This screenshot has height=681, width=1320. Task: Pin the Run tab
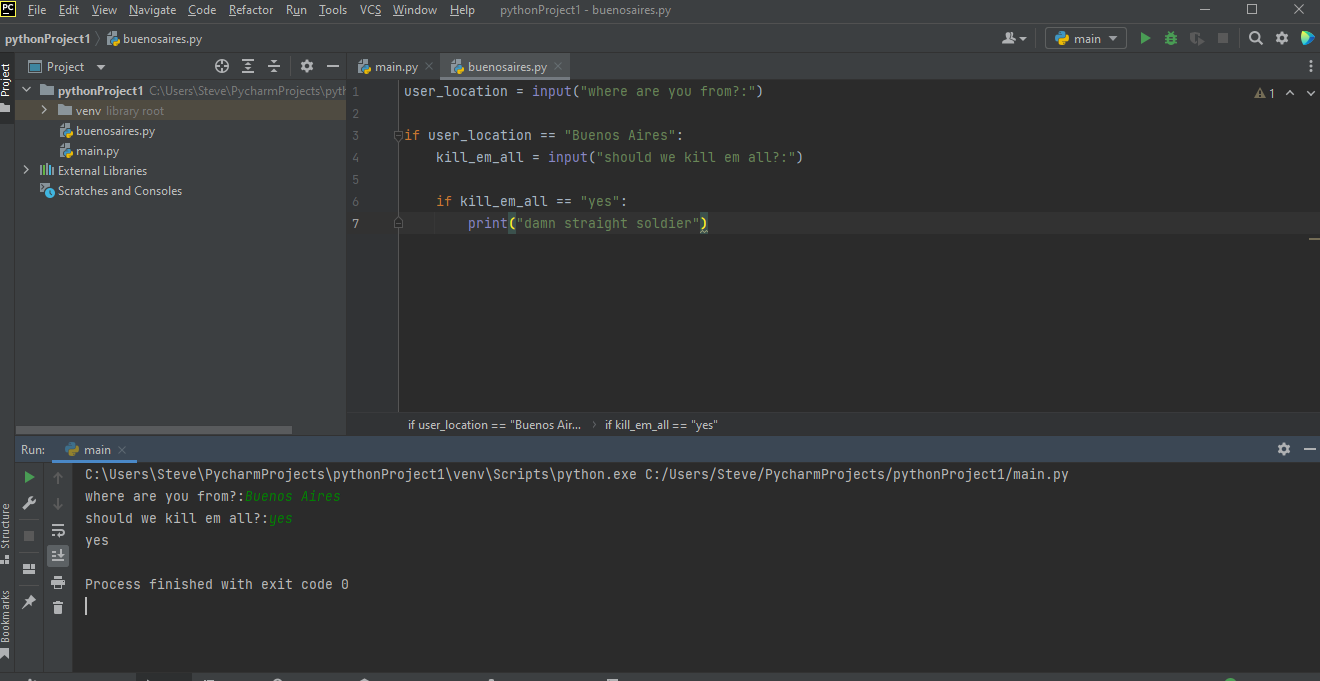pos(29,602)
